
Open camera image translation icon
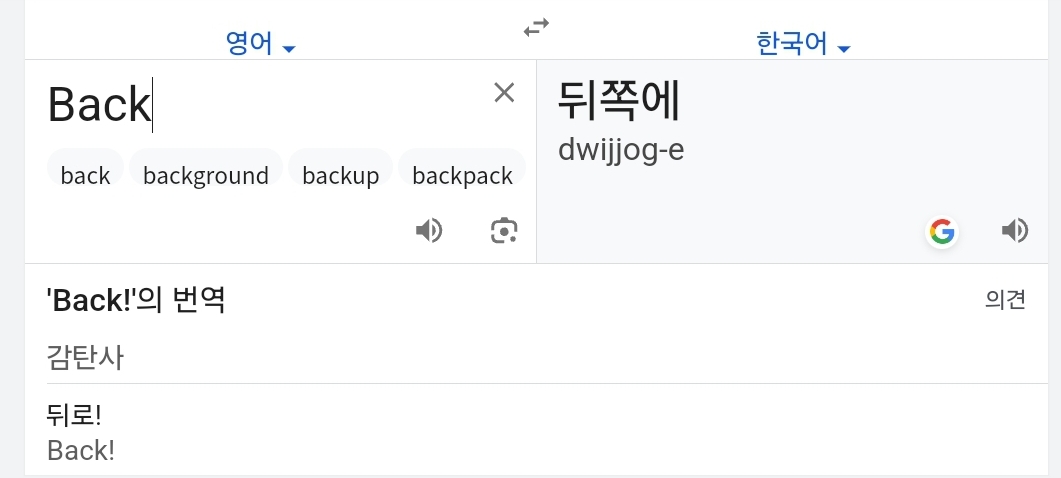coord(504,231)
